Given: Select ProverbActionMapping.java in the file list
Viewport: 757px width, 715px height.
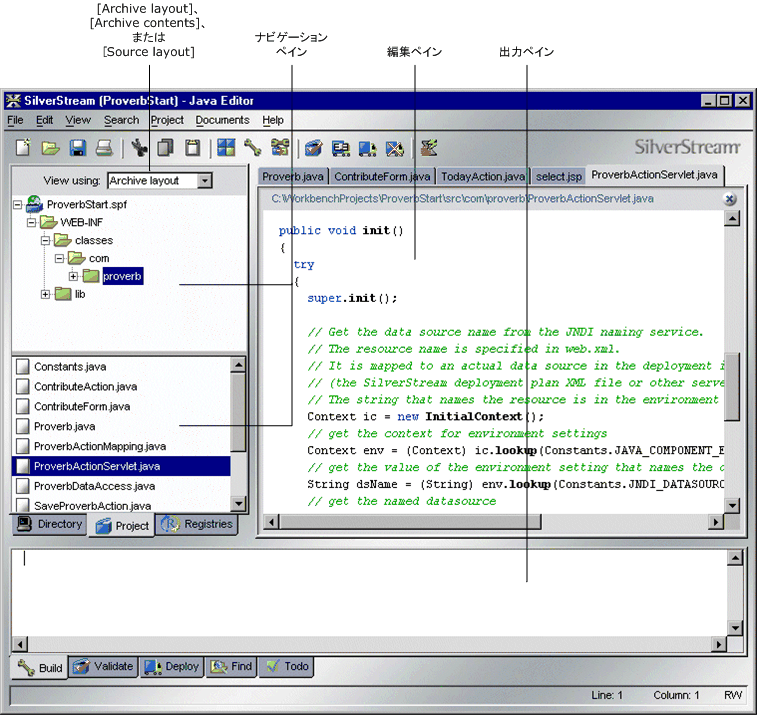Looking at the screenshot, I should coord(100,446).
